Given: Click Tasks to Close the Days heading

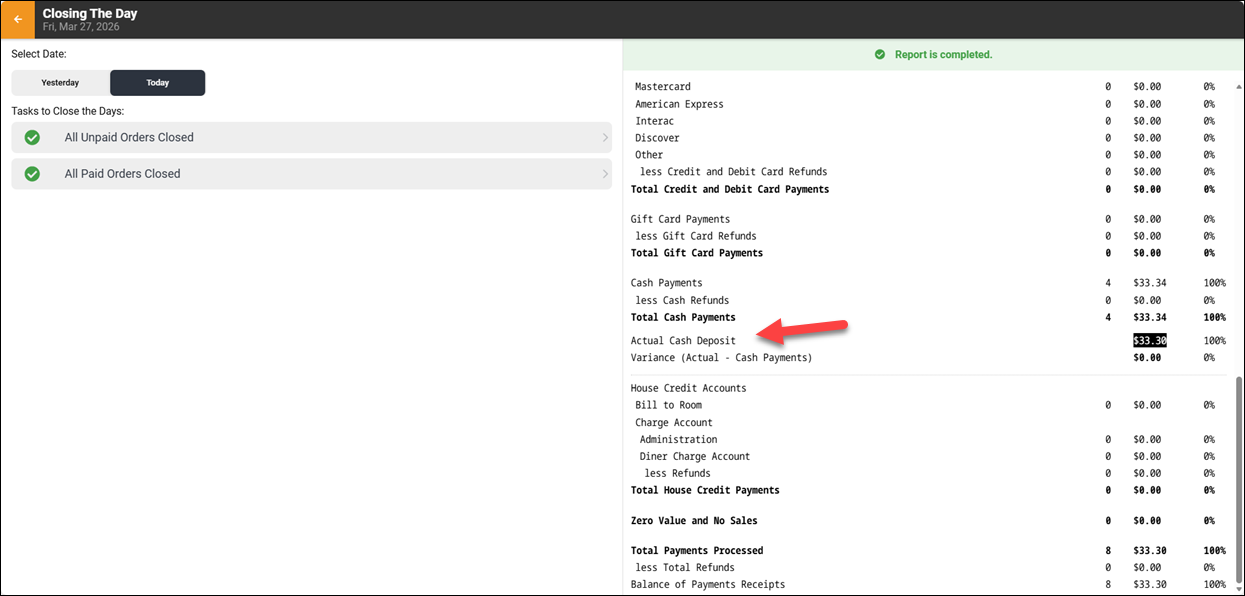Looking at the screenshot, I should point(68,111).
